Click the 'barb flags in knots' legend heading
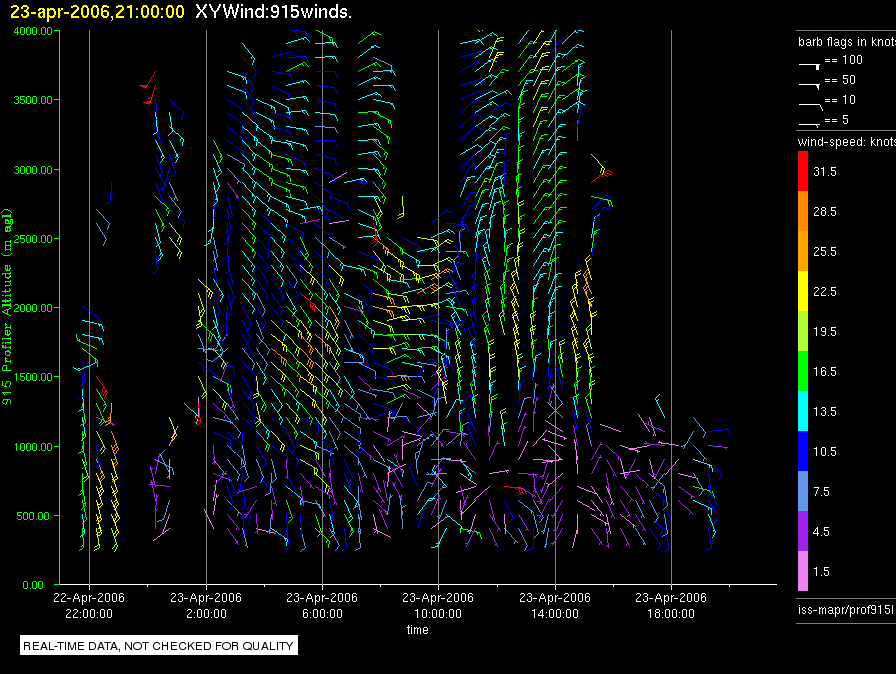Viewport: 896px width, 674px height. point(847,42)
